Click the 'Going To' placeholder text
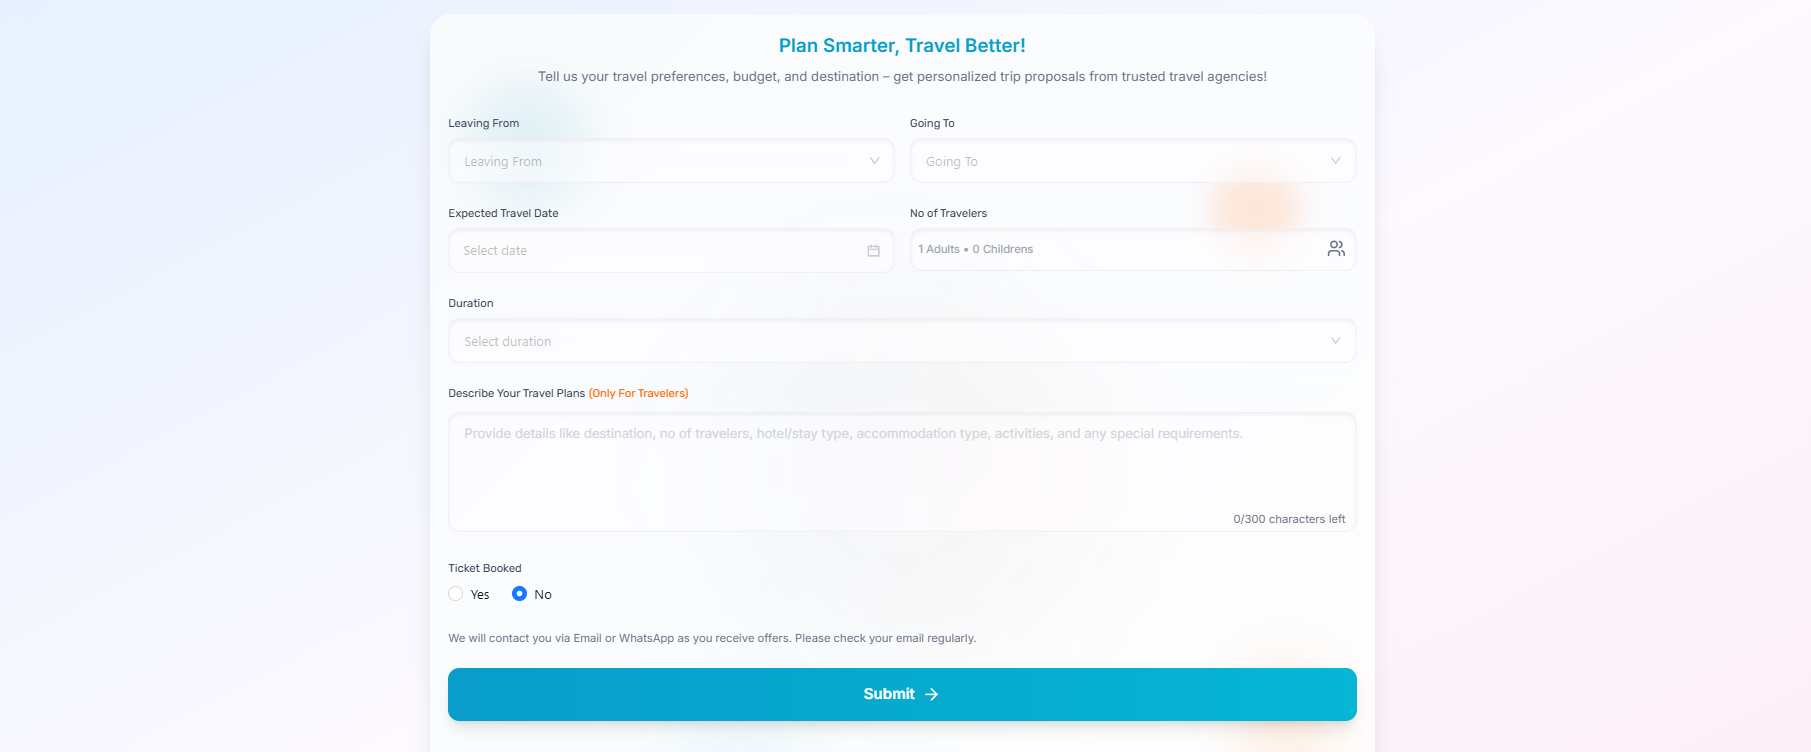 tap(952, 162)
